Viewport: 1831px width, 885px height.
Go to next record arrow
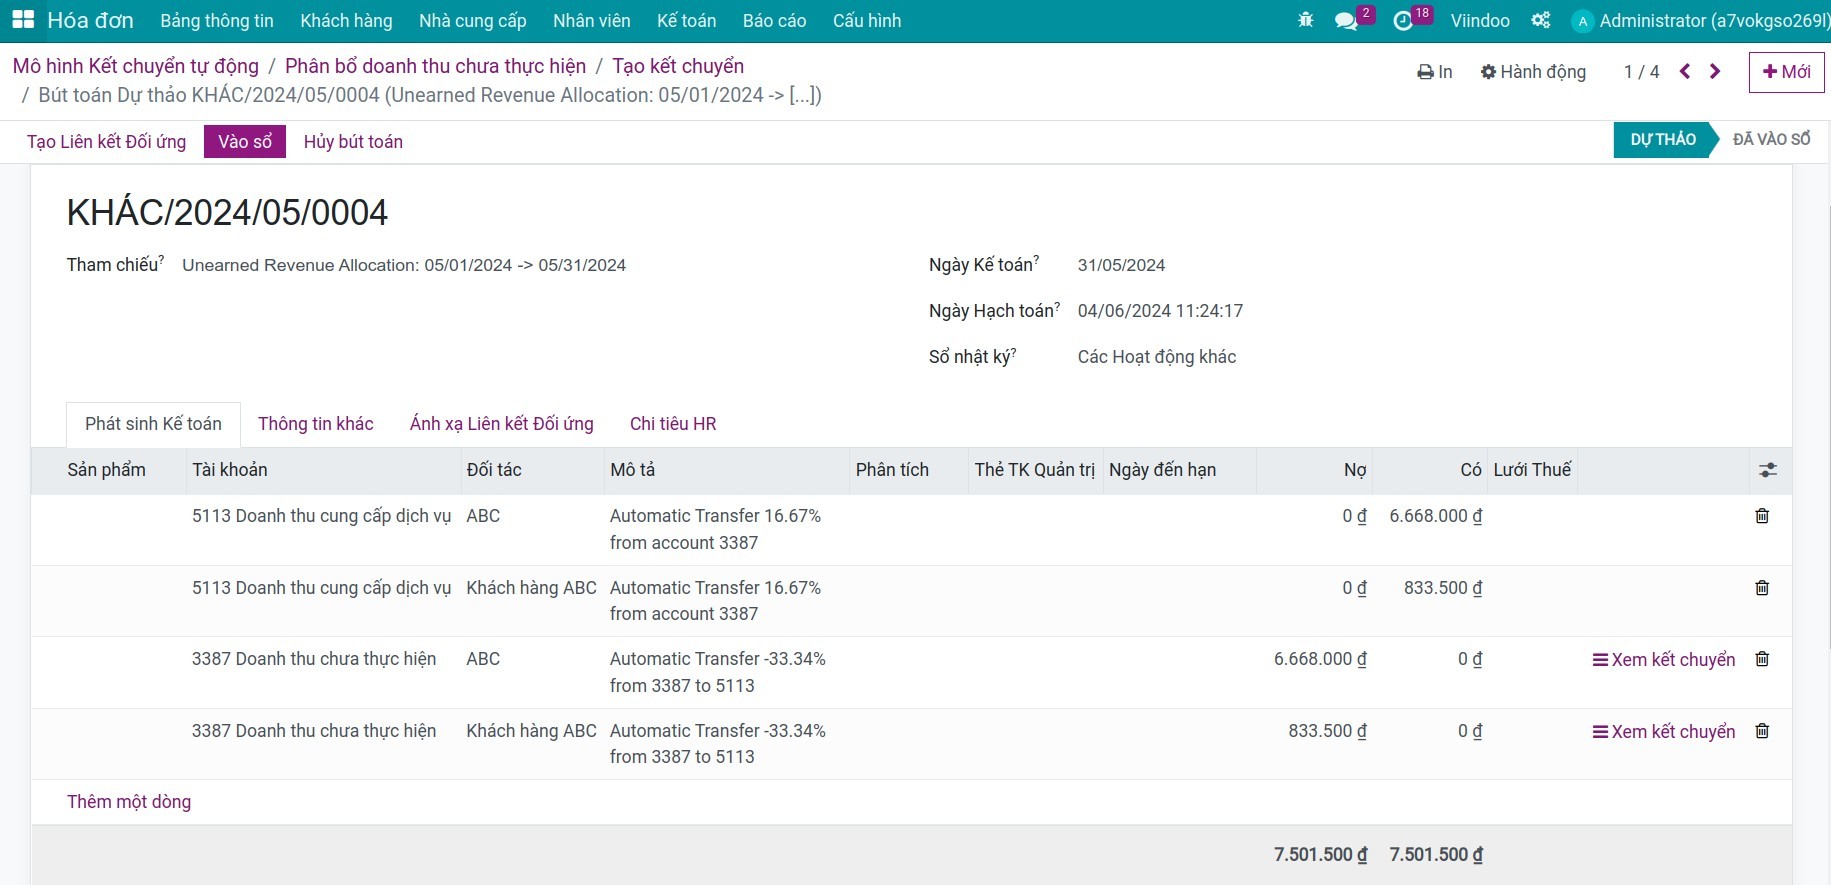coord(1715,71)
